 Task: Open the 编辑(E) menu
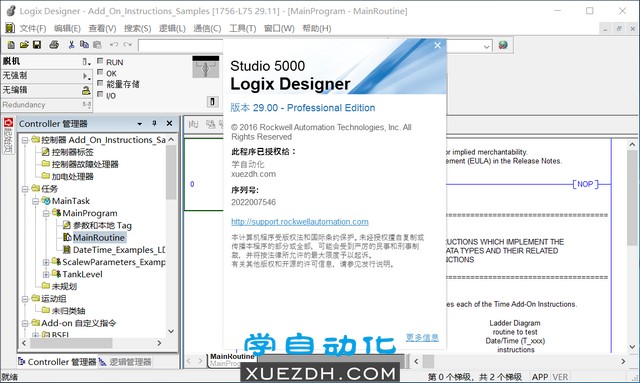click(67, 28)
